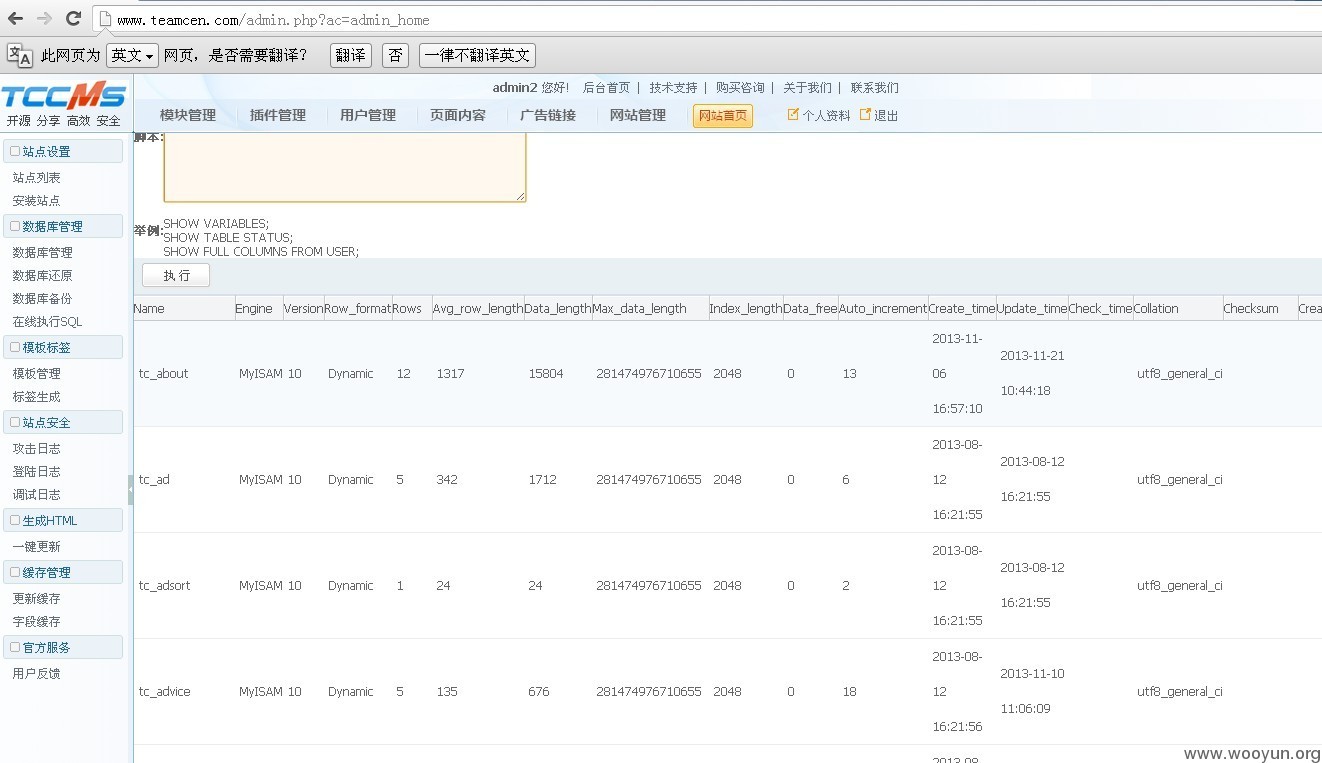Open the 网站管理 menu
Viewport: 1322px width, 763px height.
tap(638, 115)
